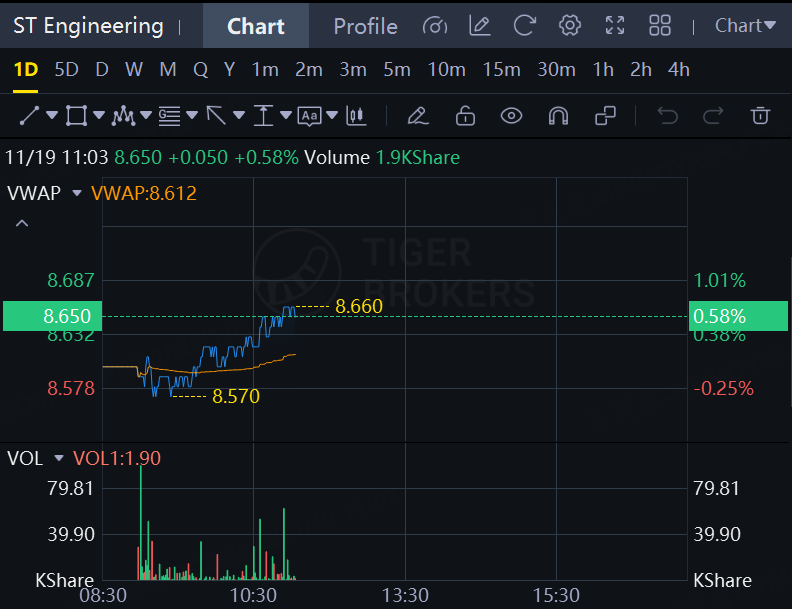
Task: Select the 5m interval
Action: (x=397, y=70)
